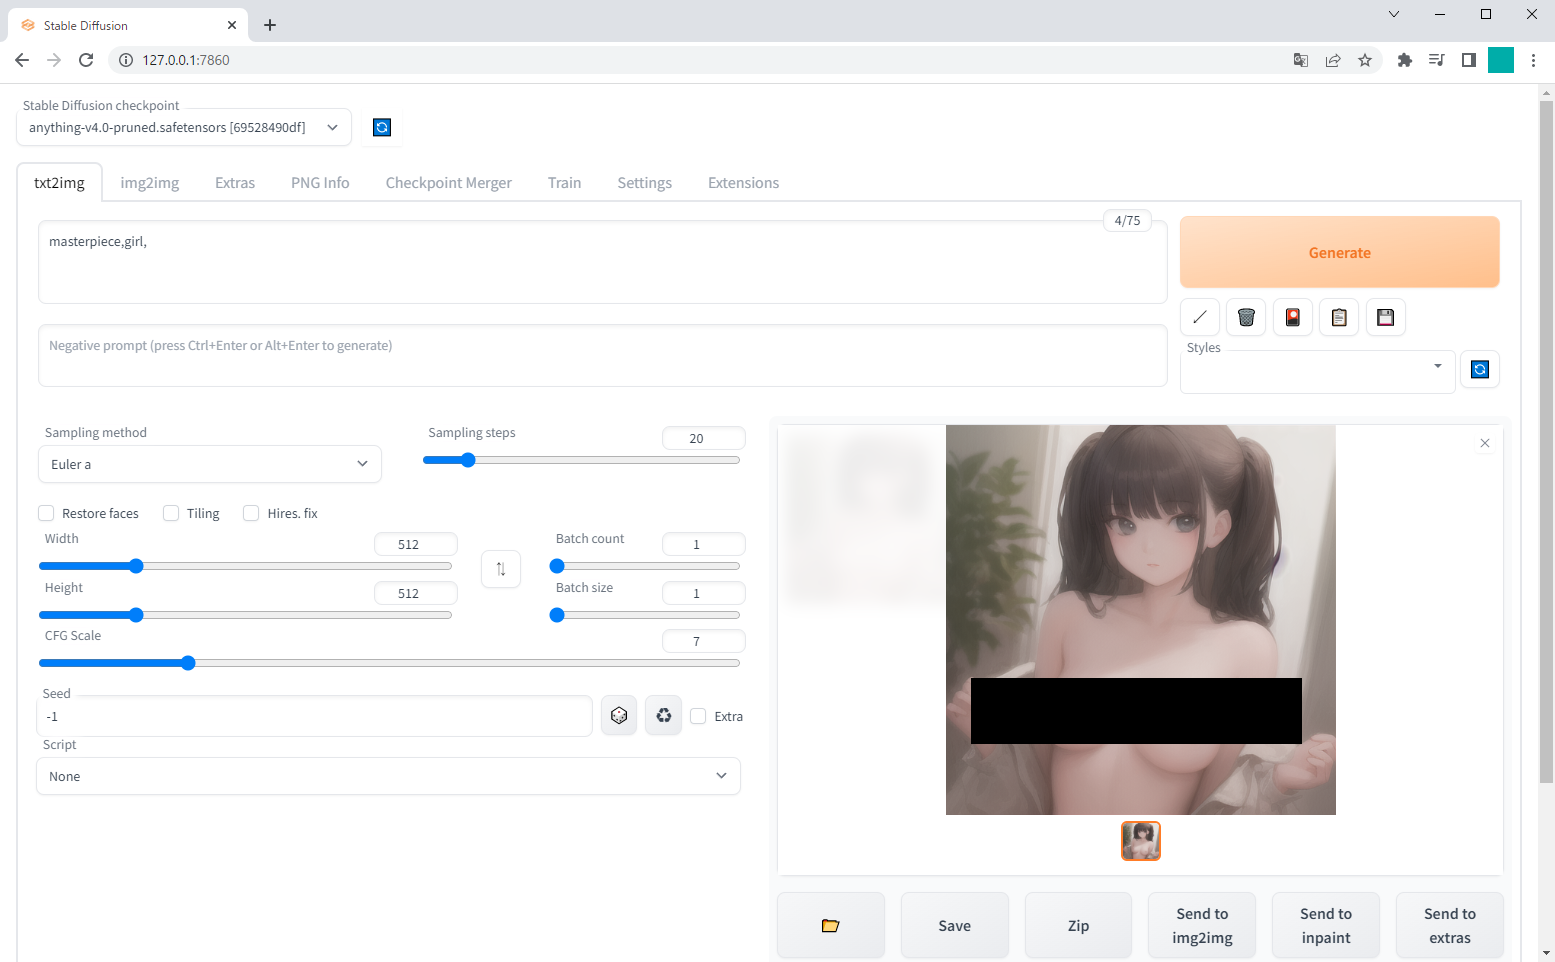Open a new browser tab

[x=270, y=25]
